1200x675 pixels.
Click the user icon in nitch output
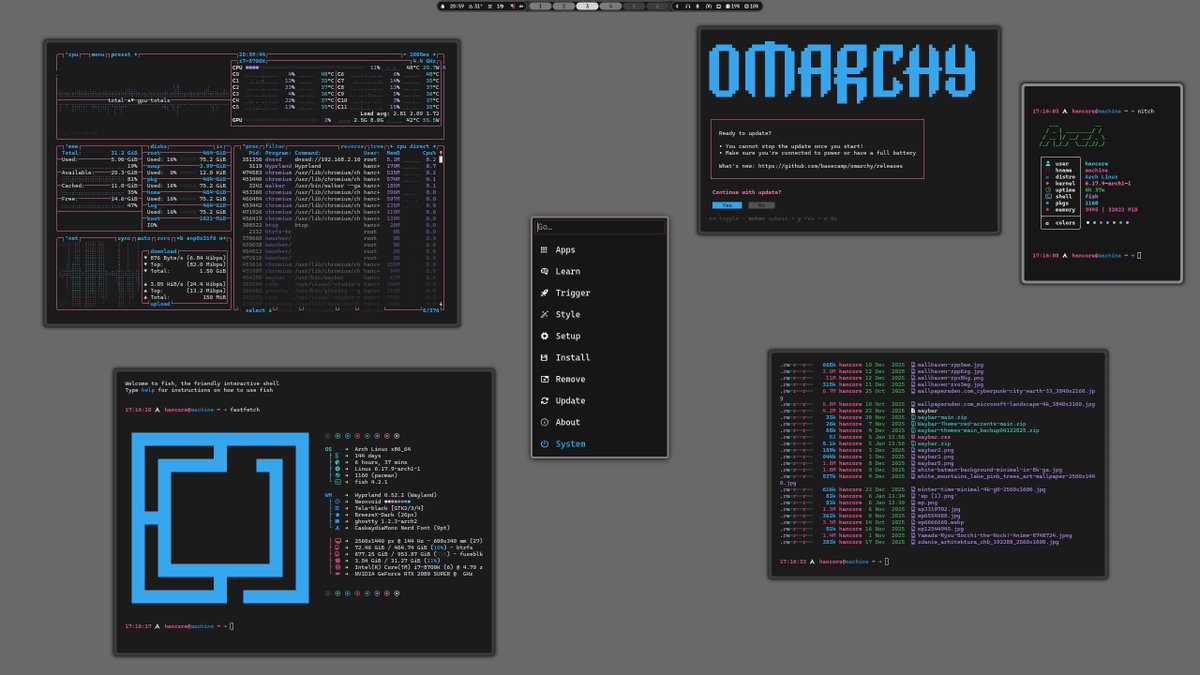coord(1048,164)
